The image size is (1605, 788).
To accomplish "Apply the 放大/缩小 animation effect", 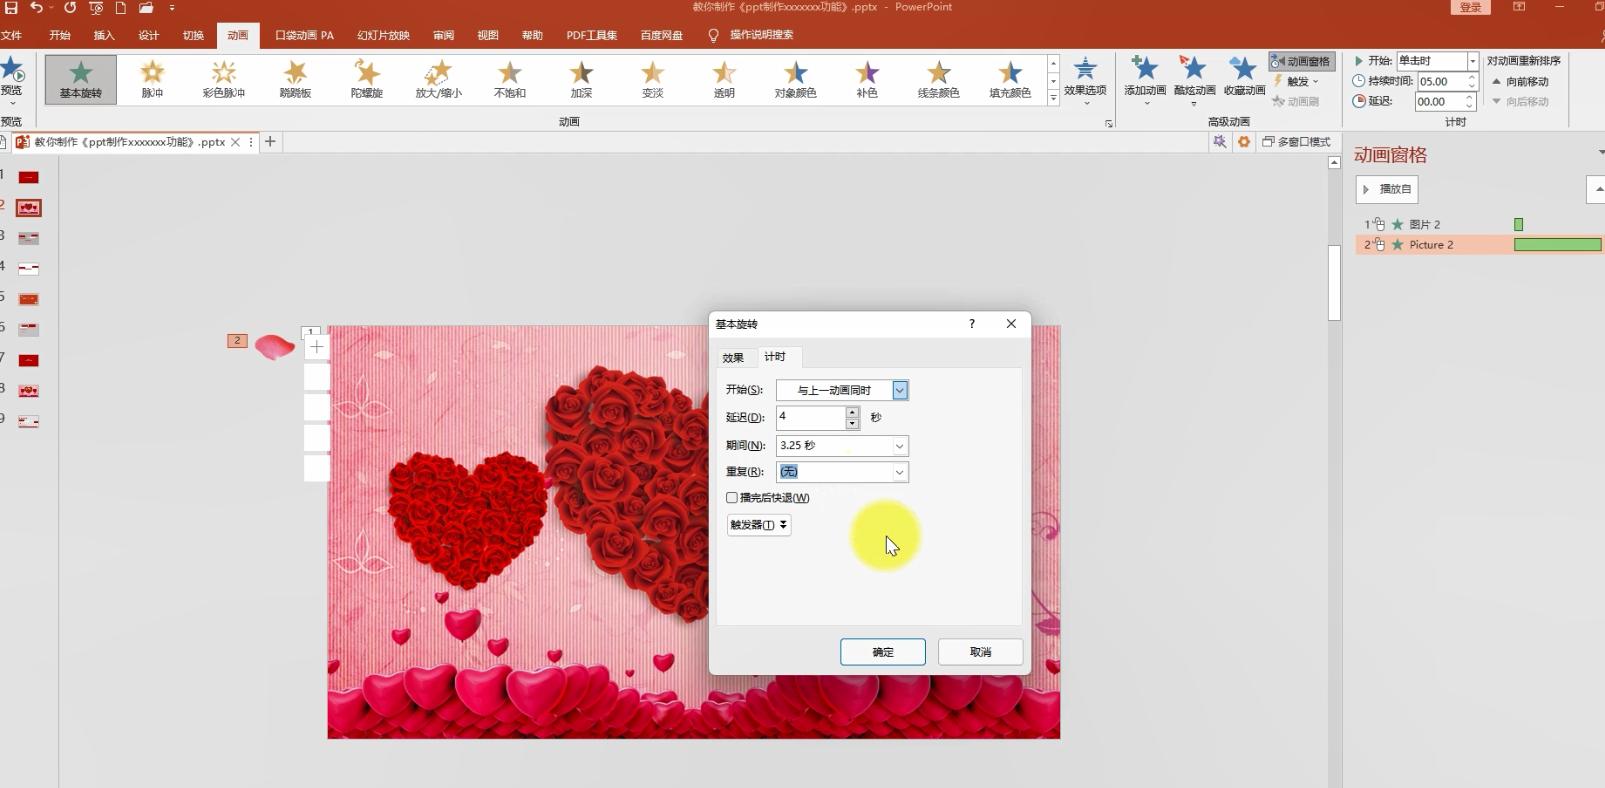I will [x=439, y=79].
